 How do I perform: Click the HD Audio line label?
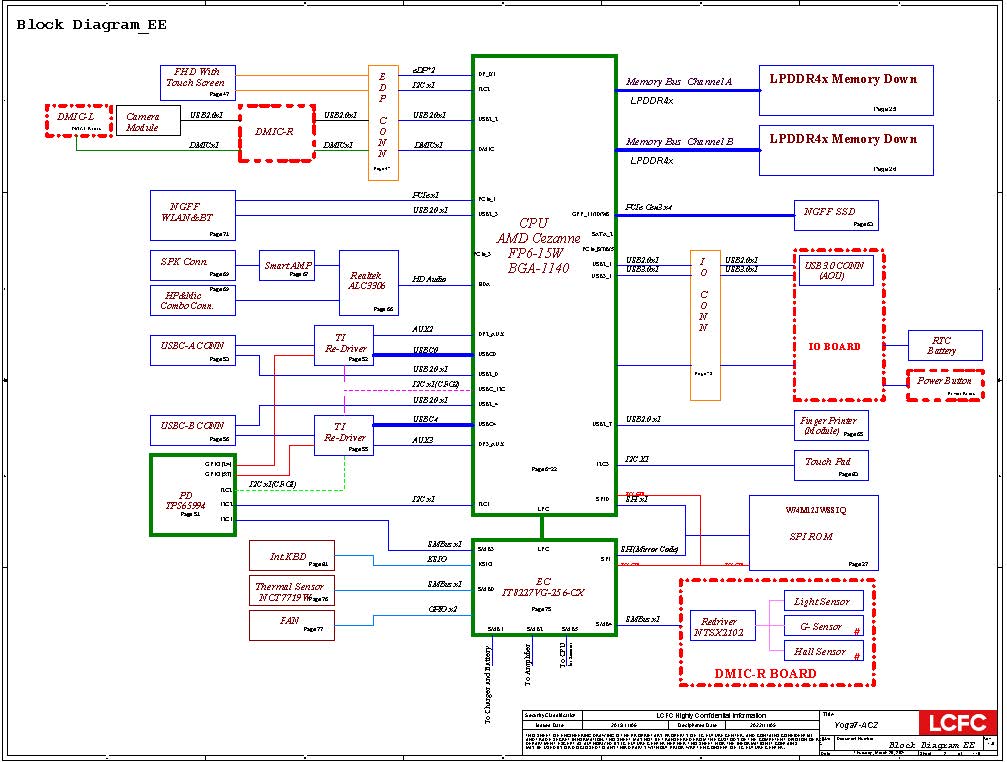pyautogui.click(x=429, y=279)
